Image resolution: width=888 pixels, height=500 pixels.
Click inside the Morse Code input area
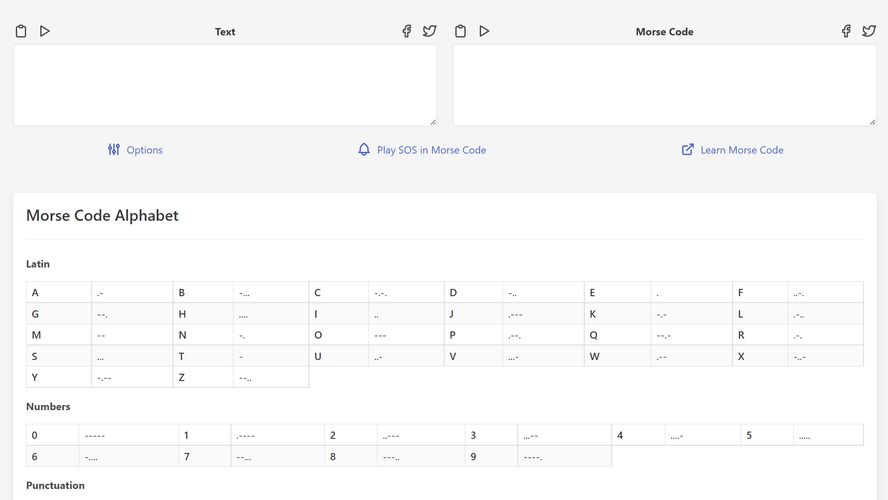click(x=664, y=85)
